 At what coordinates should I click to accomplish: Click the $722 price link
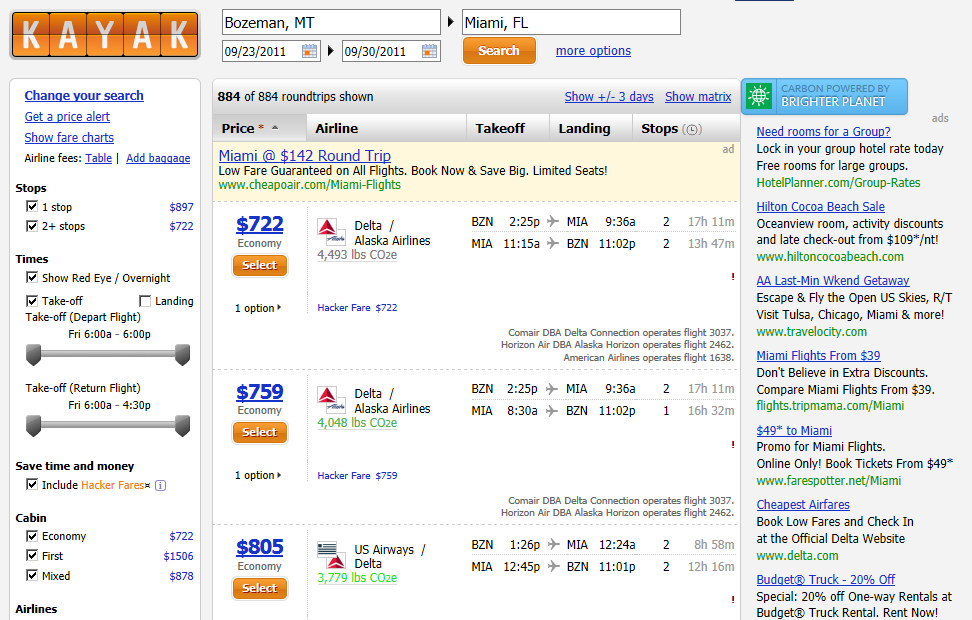point(260,224)
